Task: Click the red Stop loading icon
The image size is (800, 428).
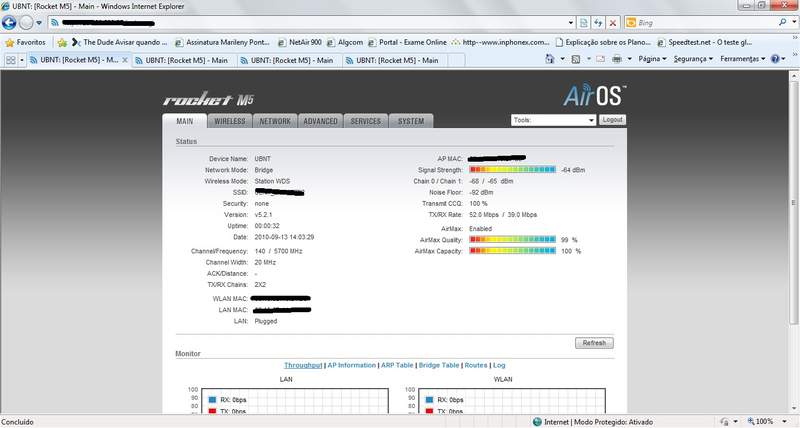Action: 613,23
